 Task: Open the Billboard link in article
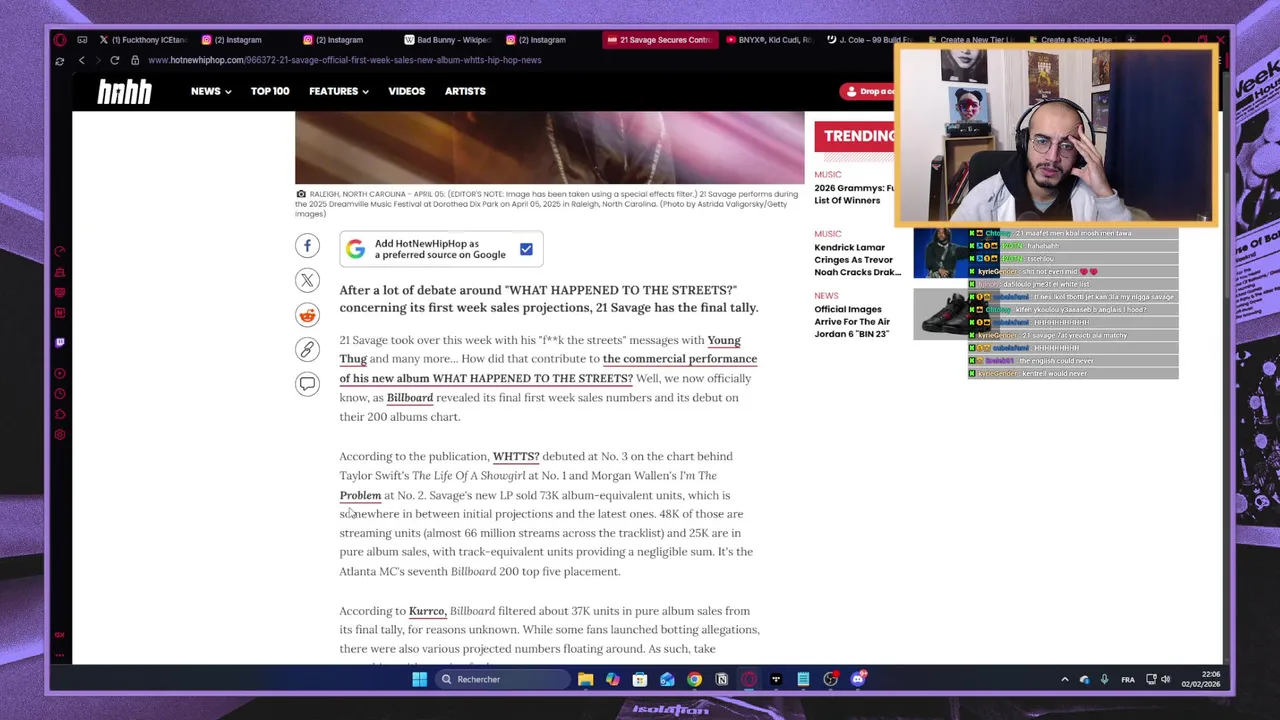click(410, 398)
